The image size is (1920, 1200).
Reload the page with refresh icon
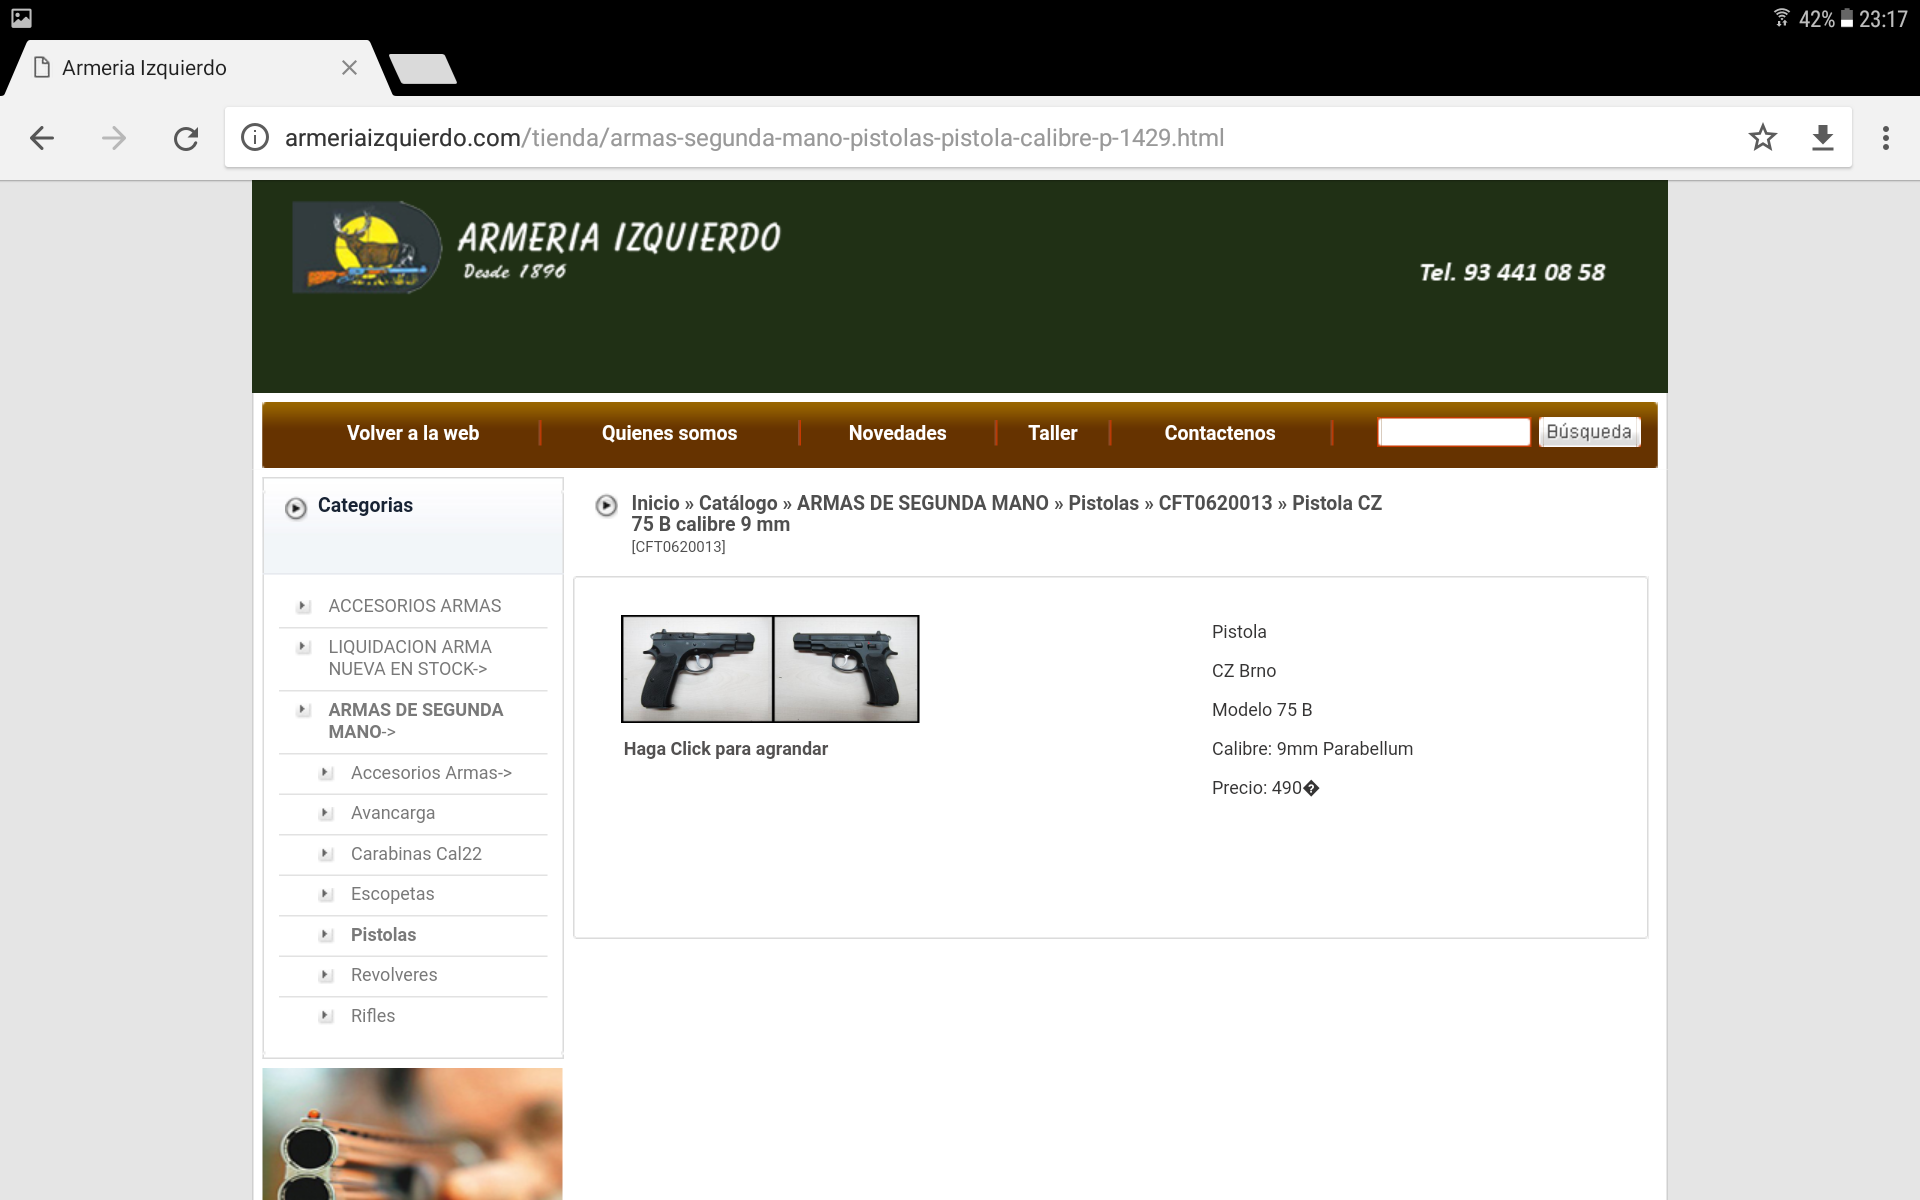[x=186, y=138]
